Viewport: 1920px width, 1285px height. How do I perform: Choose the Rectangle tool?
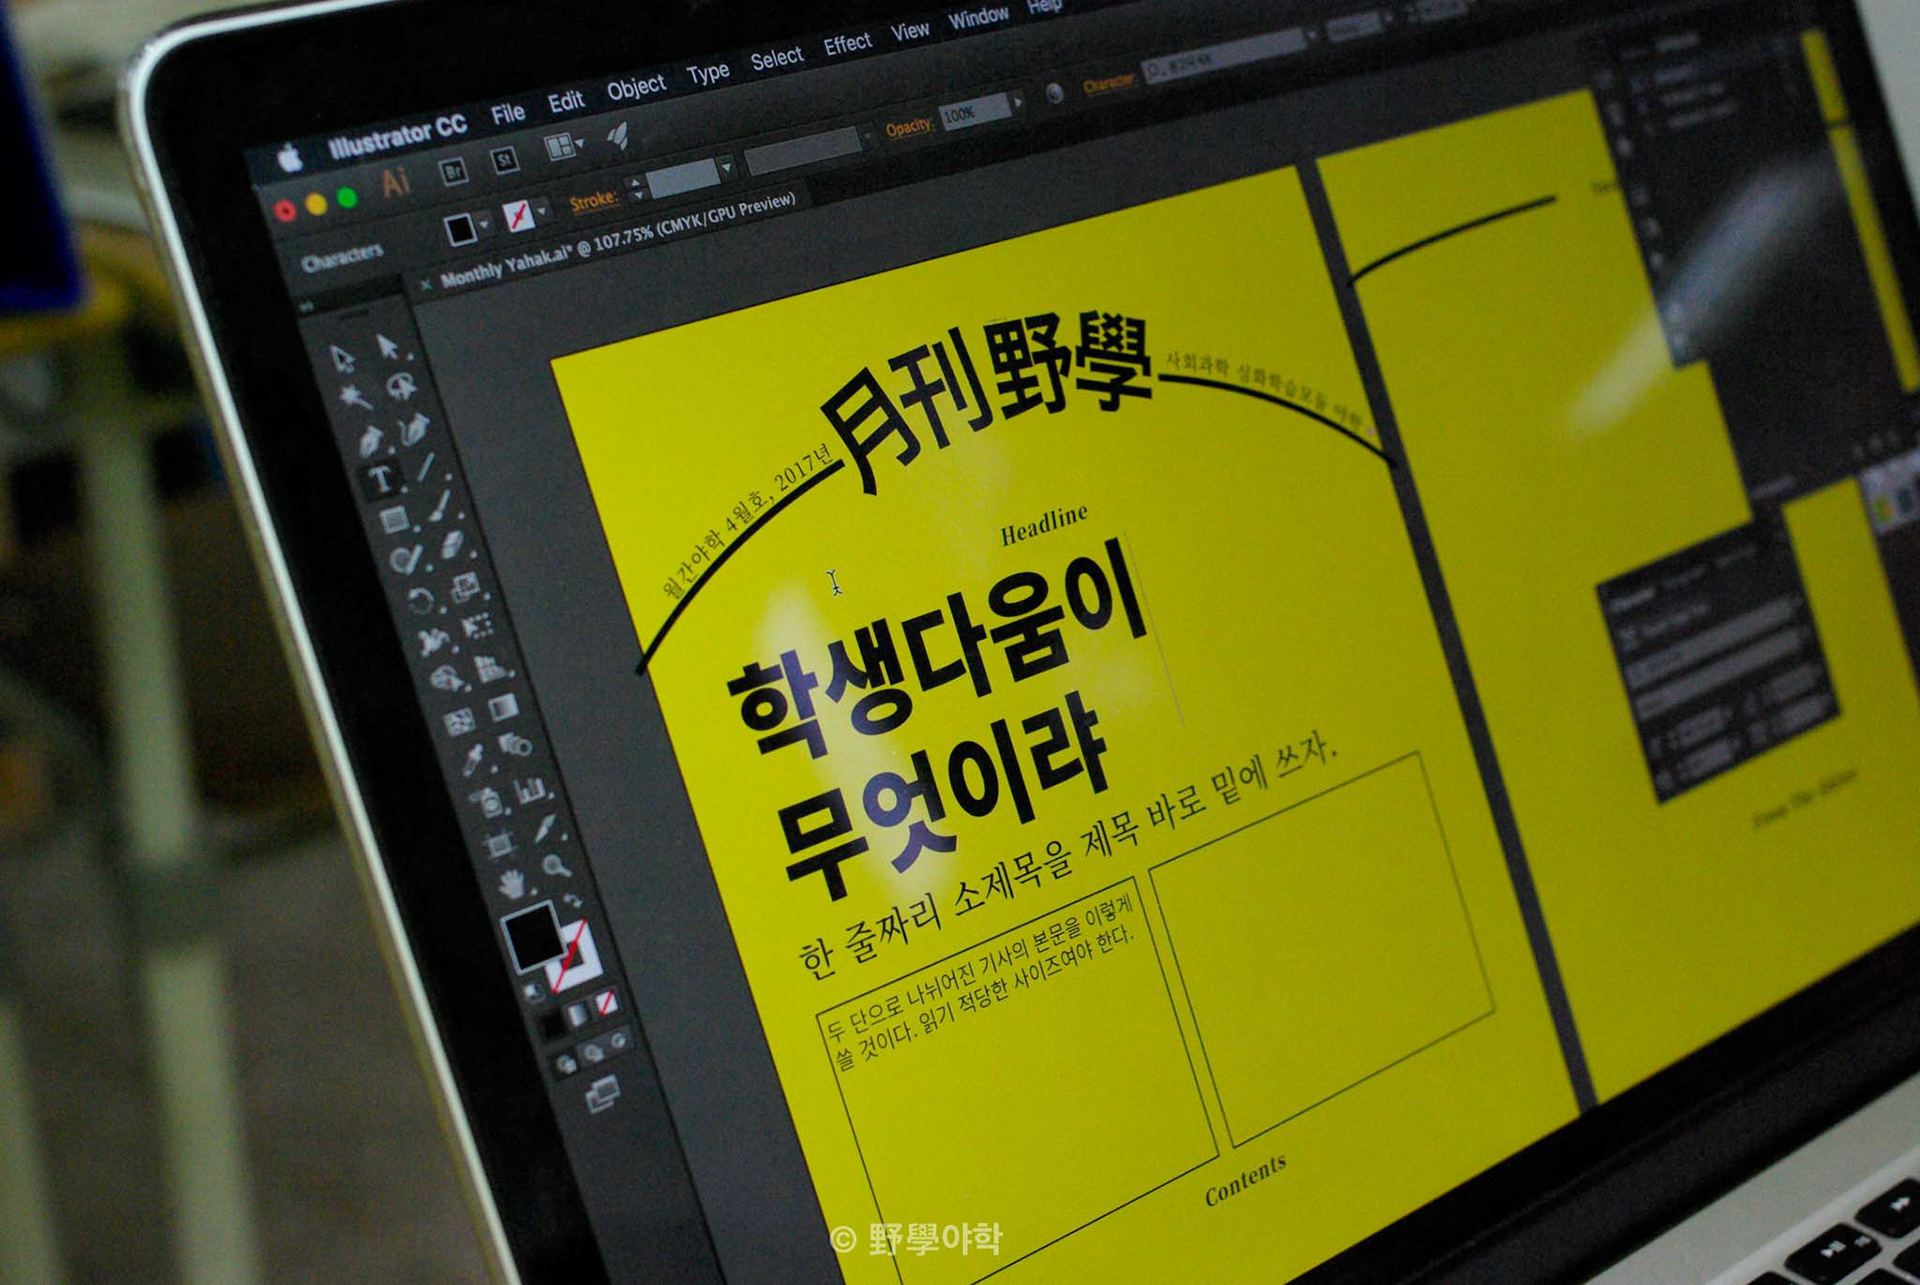click(394, 519)
